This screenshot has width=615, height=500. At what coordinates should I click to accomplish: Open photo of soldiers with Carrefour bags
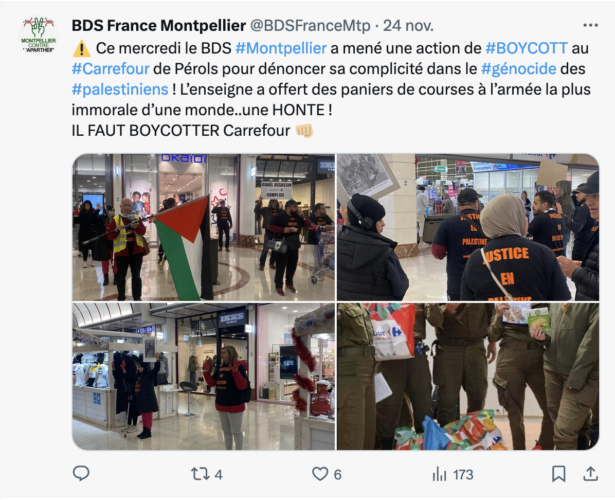pos(468,376)
